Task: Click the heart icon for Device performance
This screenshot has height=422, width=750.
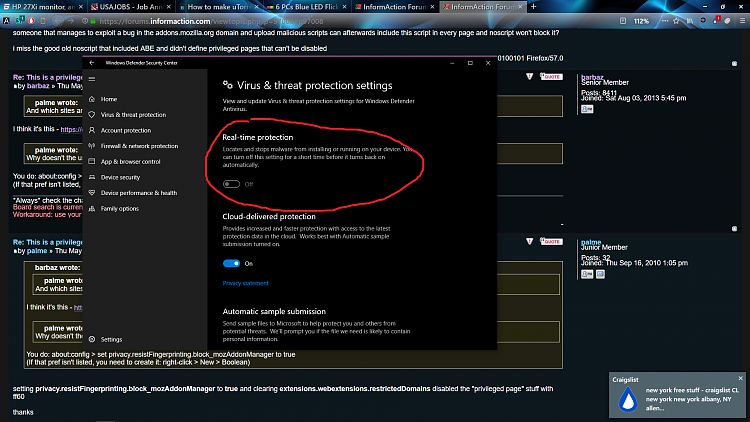Action: pyautogui.click(x=92, y=193)
